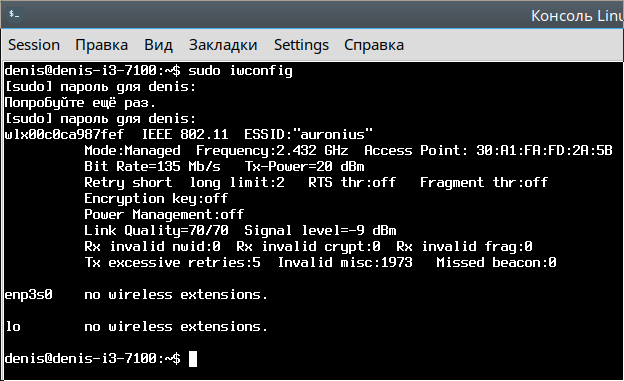Click the Bit Rate=135 Mb/s value
Image resolution: width=624 pixels, height=381 pixels.
click(152, 166)
